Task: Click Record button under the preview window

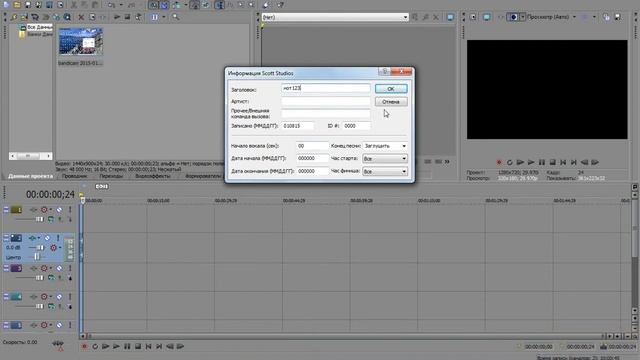Action: 499,162
